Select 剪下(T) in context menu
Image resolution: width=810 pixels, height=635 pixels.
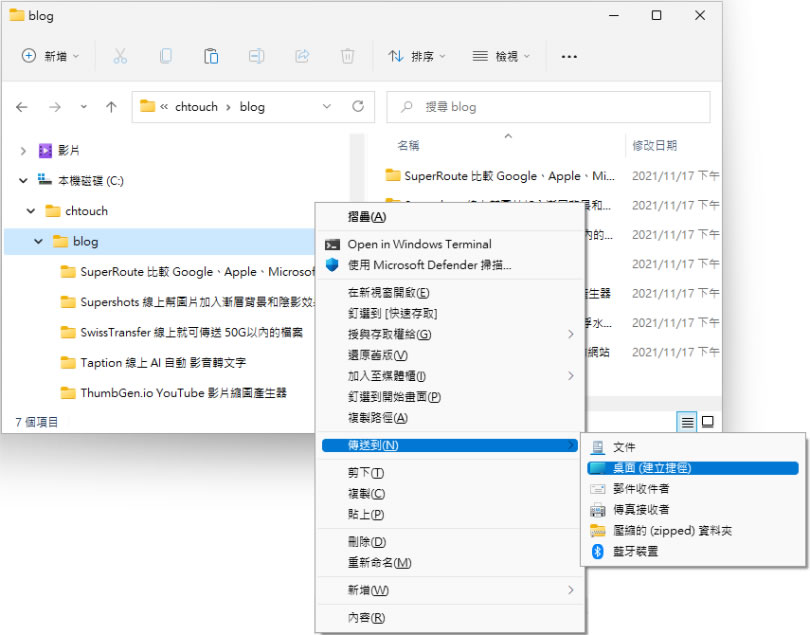click(x=449, y=473)
